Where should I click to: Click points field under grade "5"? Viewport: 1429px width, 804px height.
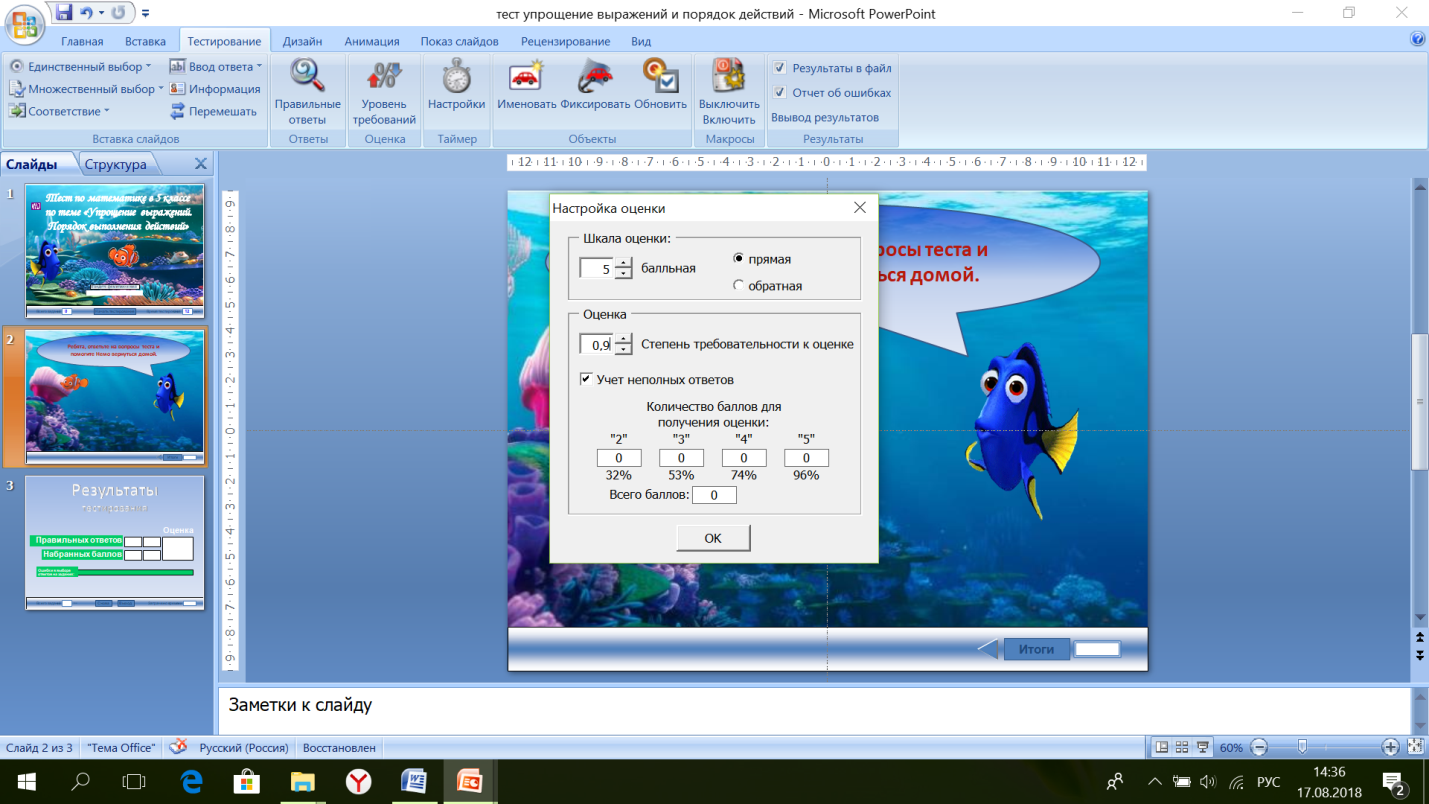click(806, 458)
